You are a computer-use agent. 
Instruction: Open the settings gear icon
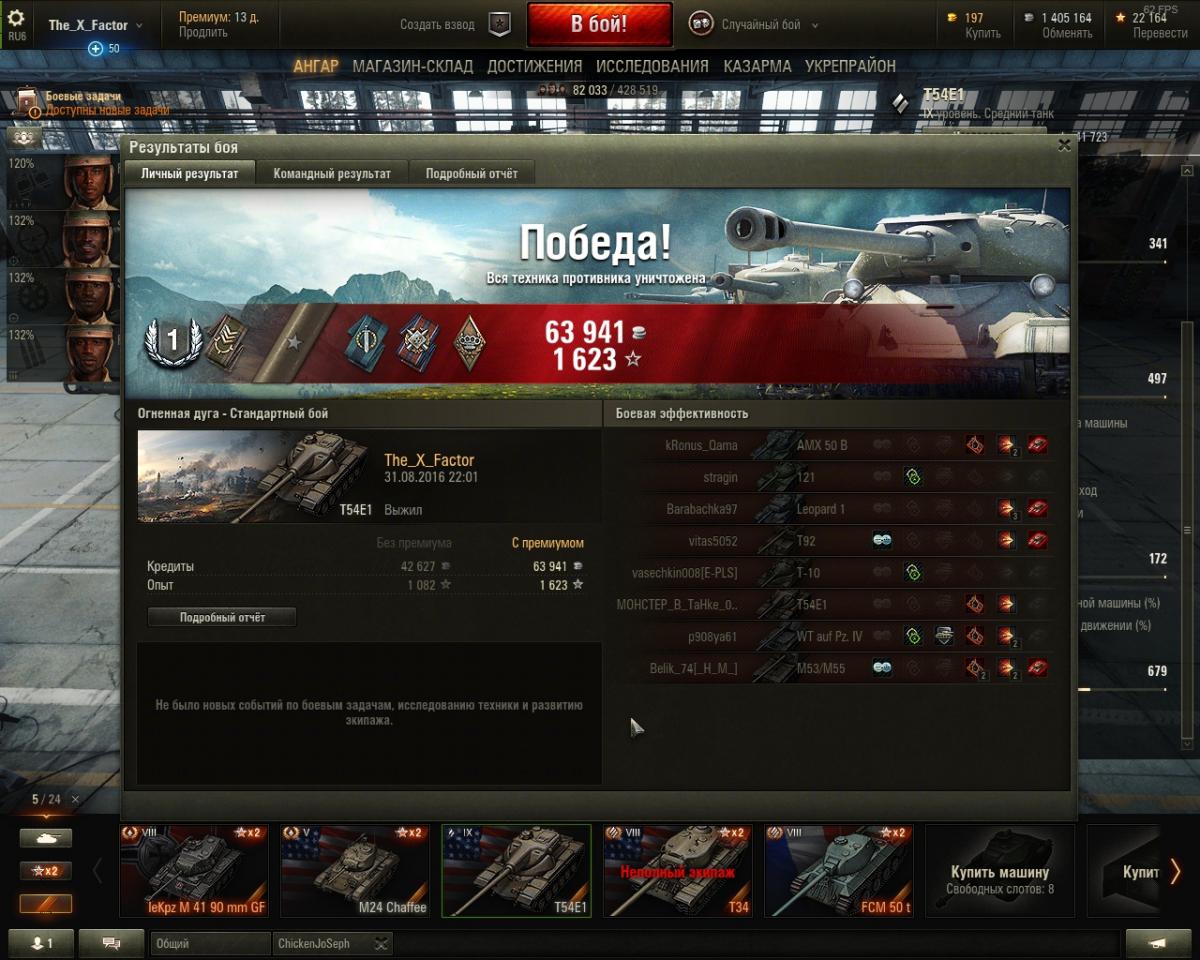(16, 18)
